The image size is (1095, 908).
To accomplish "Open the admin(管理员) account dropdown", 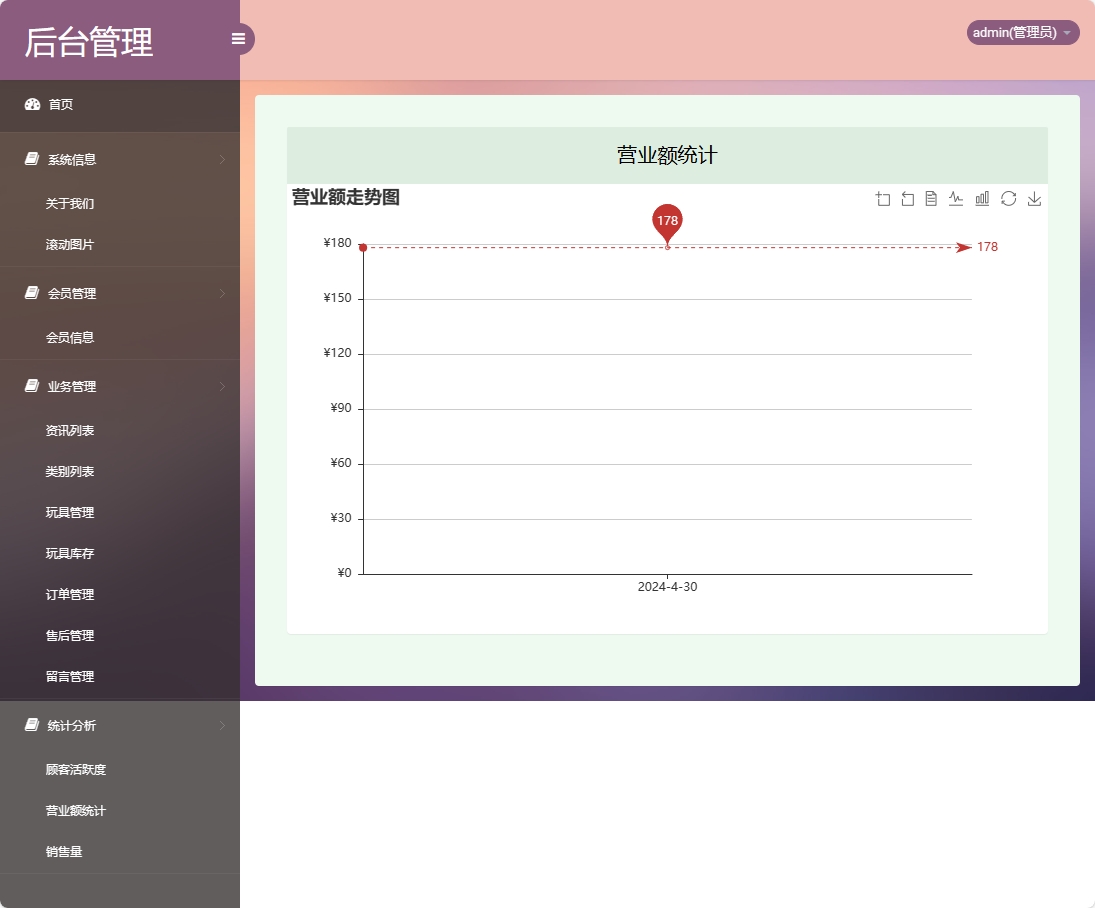I will pos(1021,32).
